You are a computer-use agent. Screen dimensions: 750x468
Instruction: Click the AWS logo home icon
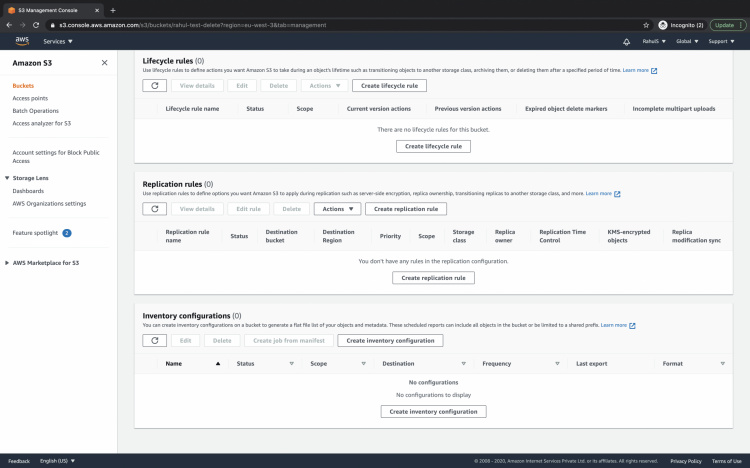pos(23,41)
